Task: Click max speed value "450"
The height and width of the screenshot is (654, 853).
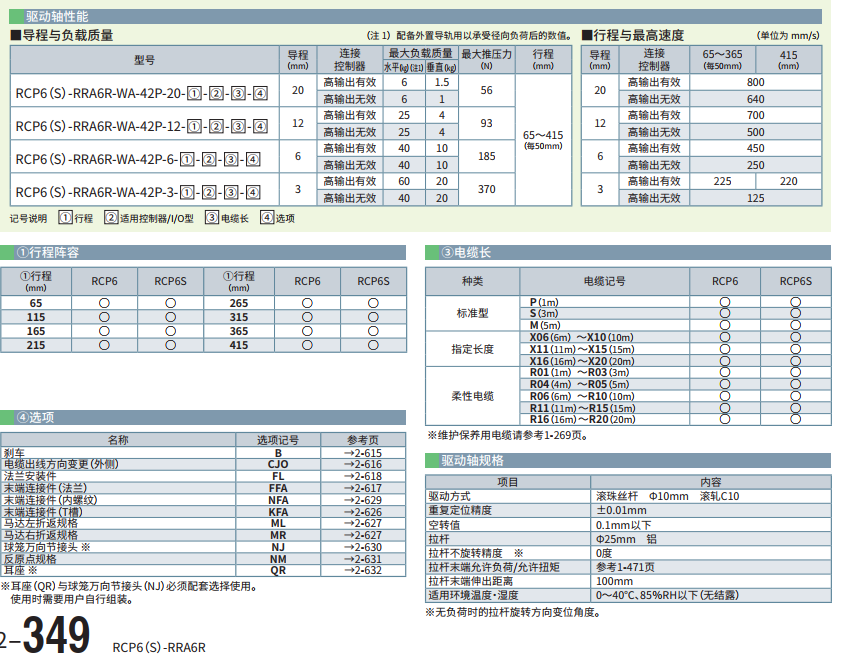Action: click(x=756, y=149)
